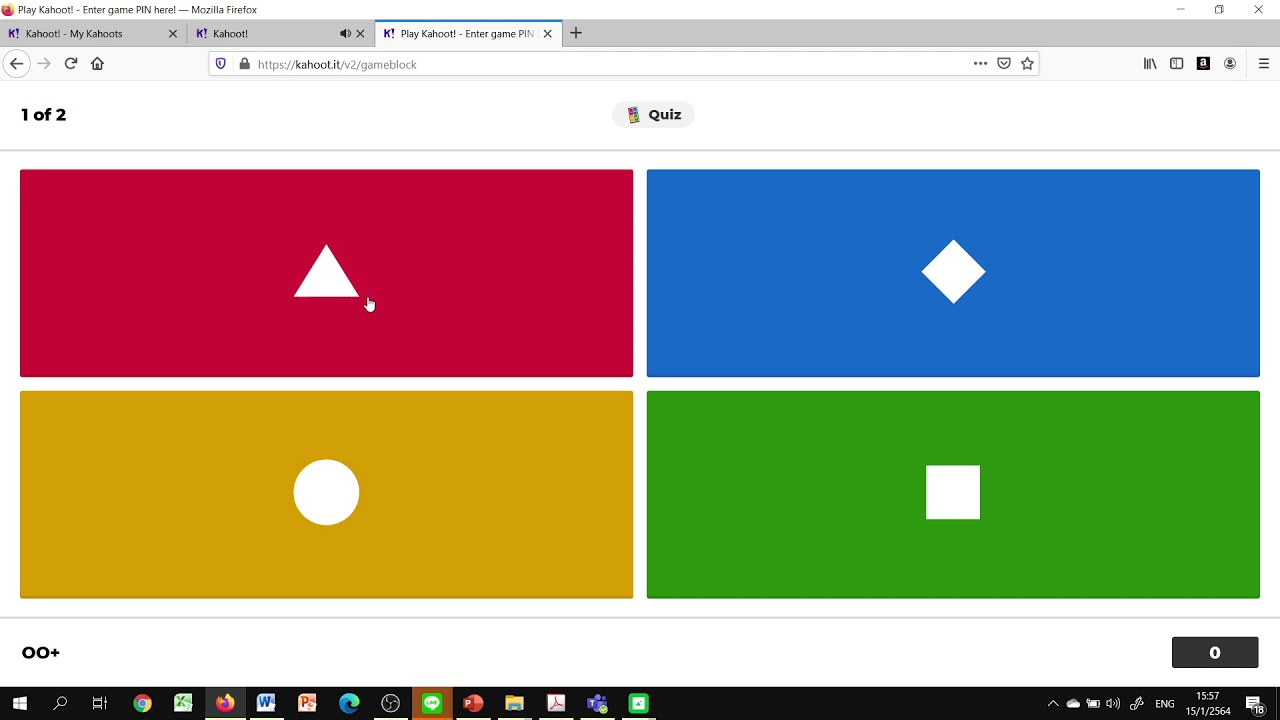Open File Explorer from taskbar
1280x720 pixels.
click(514, 704)
